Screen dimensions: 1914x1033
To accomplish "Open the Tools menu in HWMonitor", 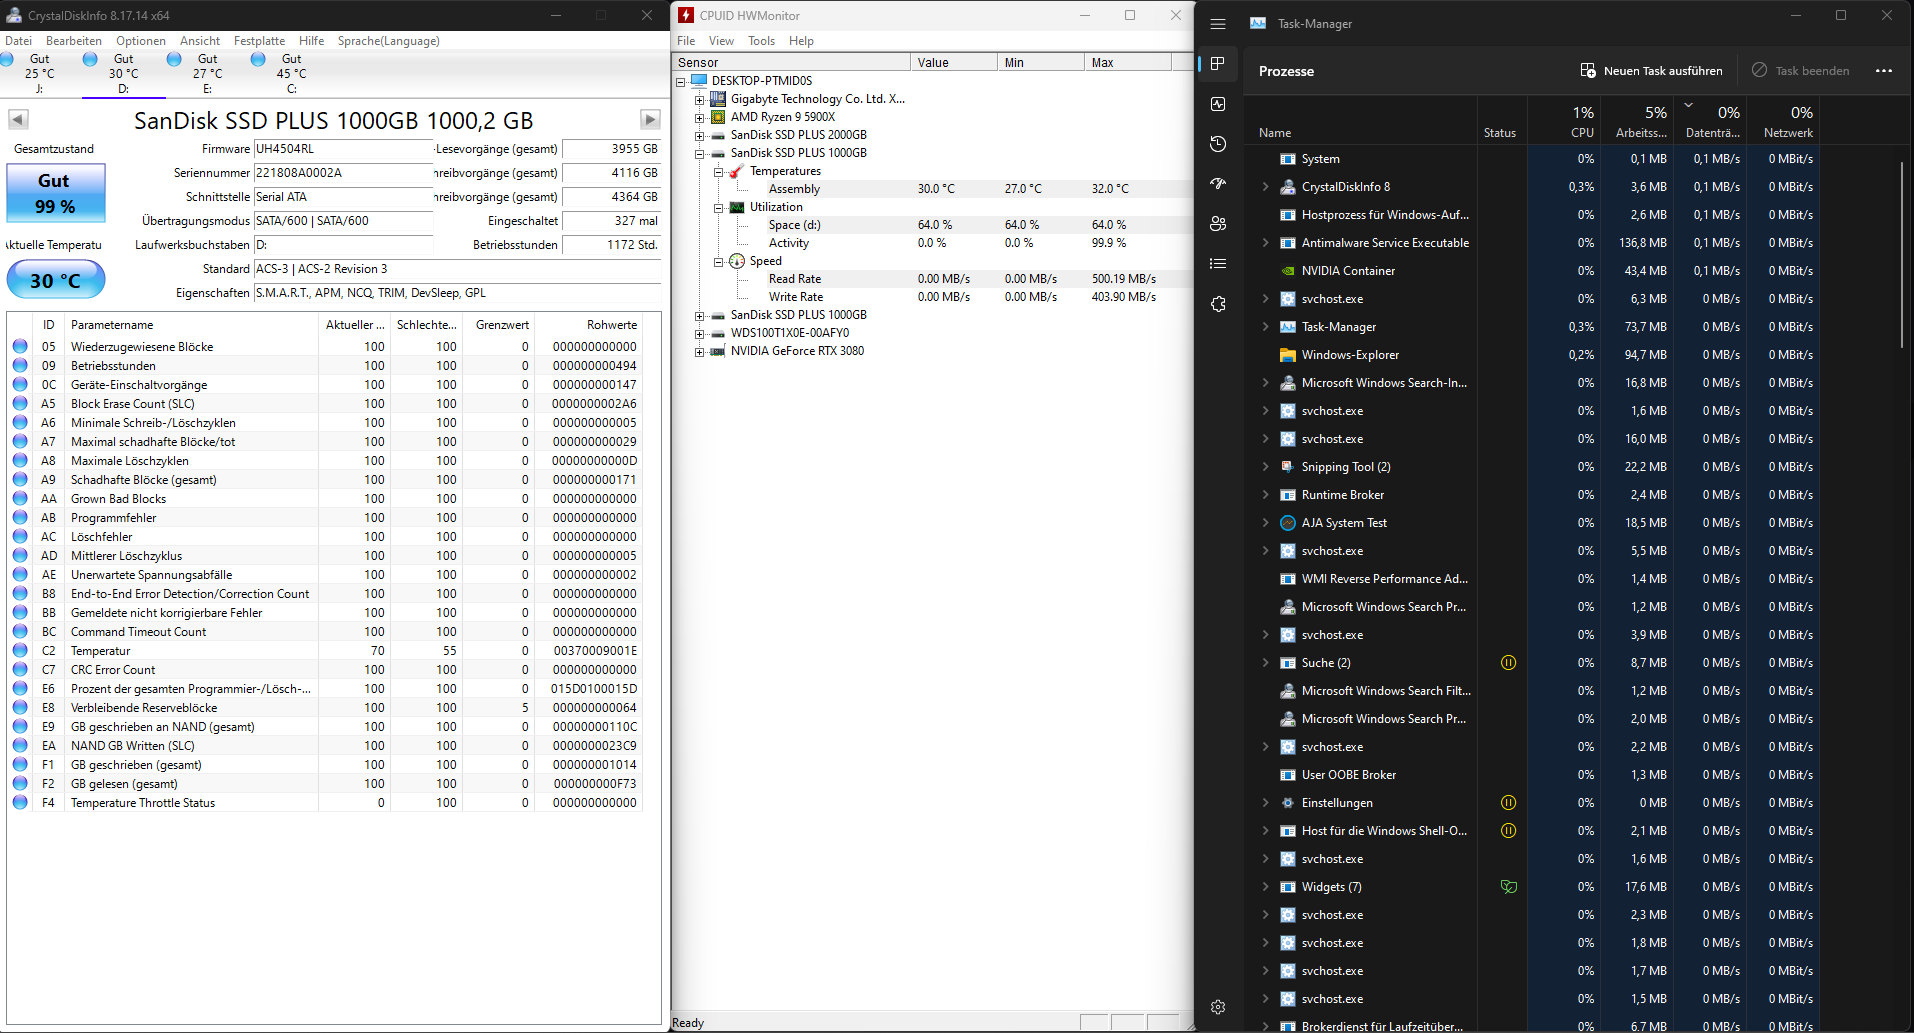I will 762,41.
